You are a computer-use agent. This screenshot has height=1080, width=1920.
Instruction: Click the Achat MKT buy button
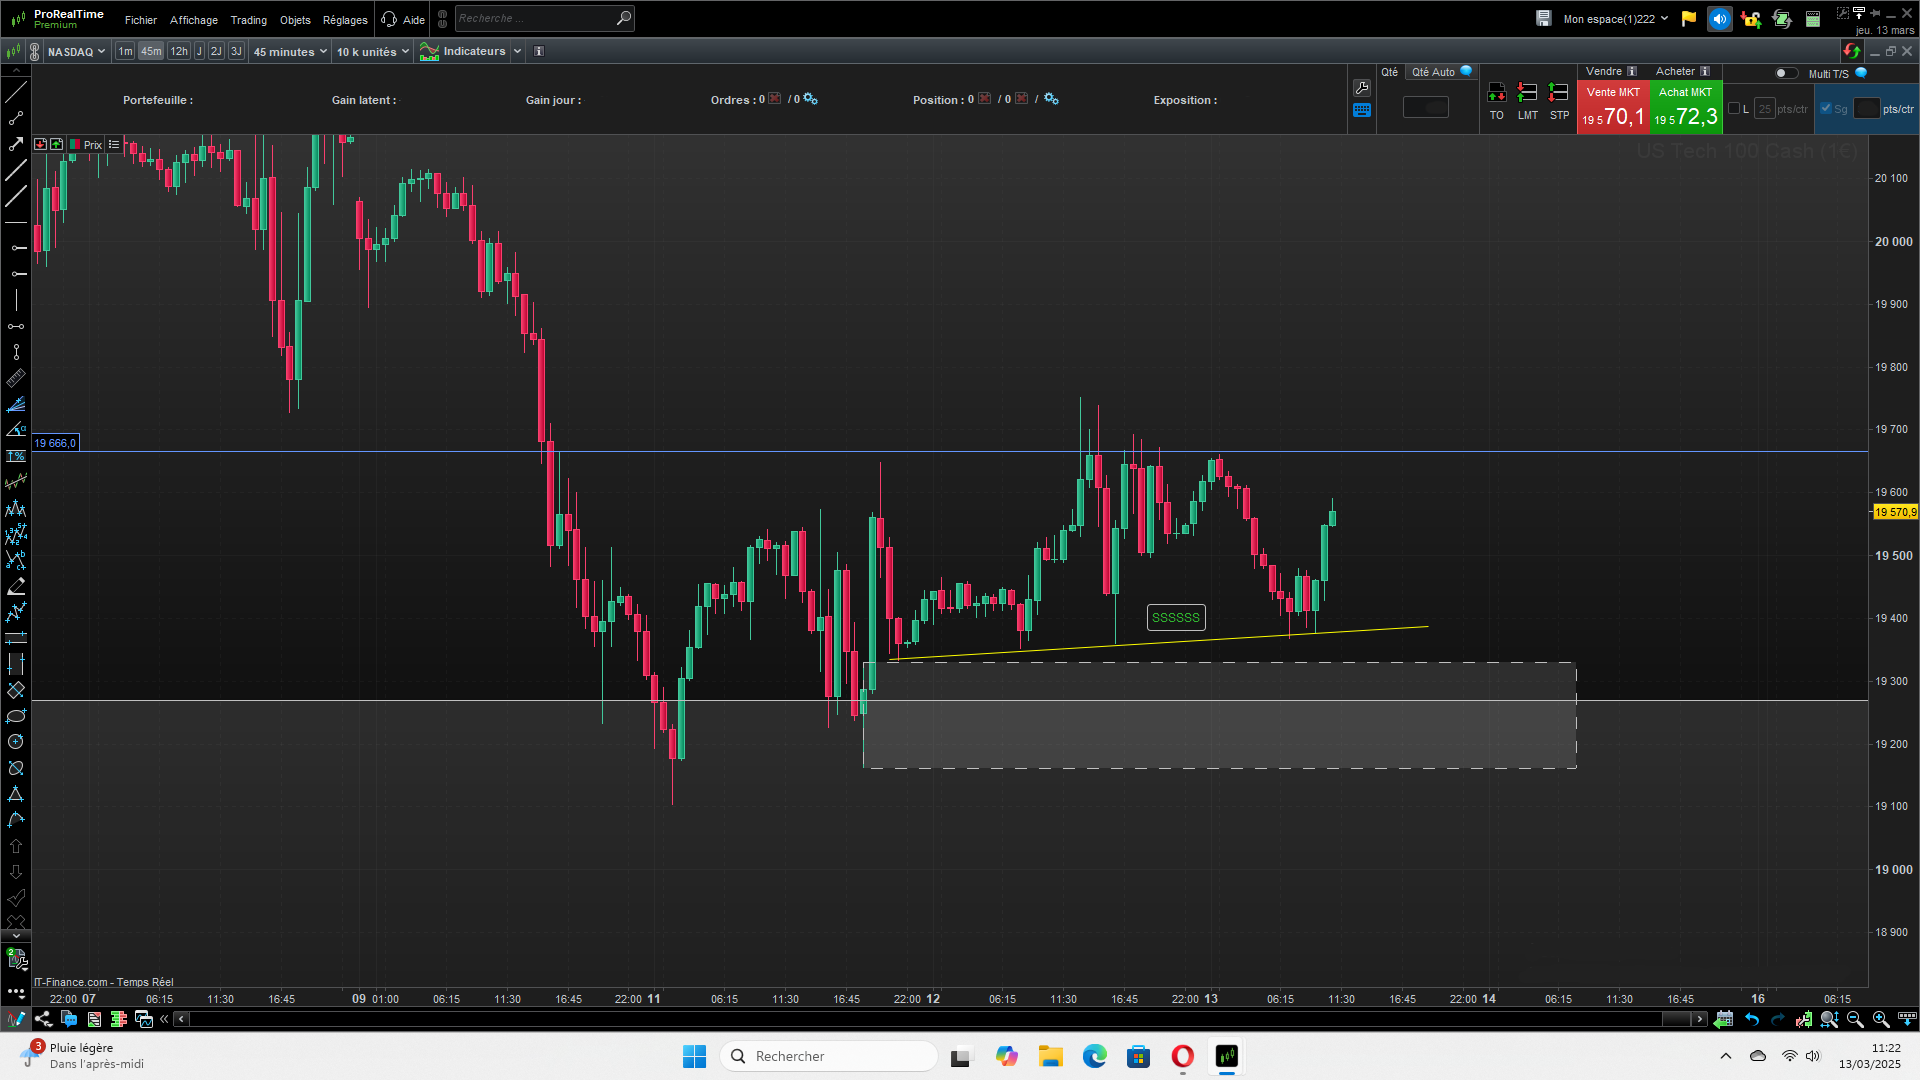(x=1685, y=107)
